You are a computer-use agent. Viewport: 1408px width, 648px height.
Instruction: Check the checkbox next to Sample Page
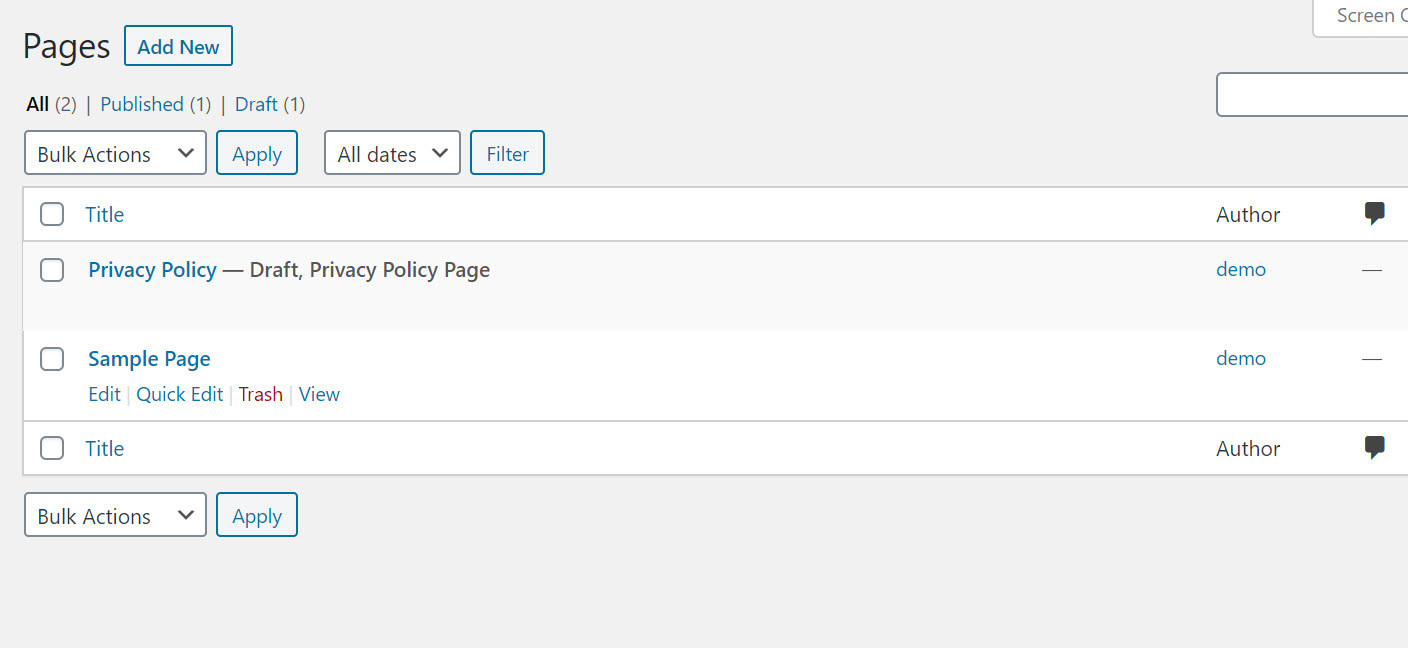pos(52,358)
